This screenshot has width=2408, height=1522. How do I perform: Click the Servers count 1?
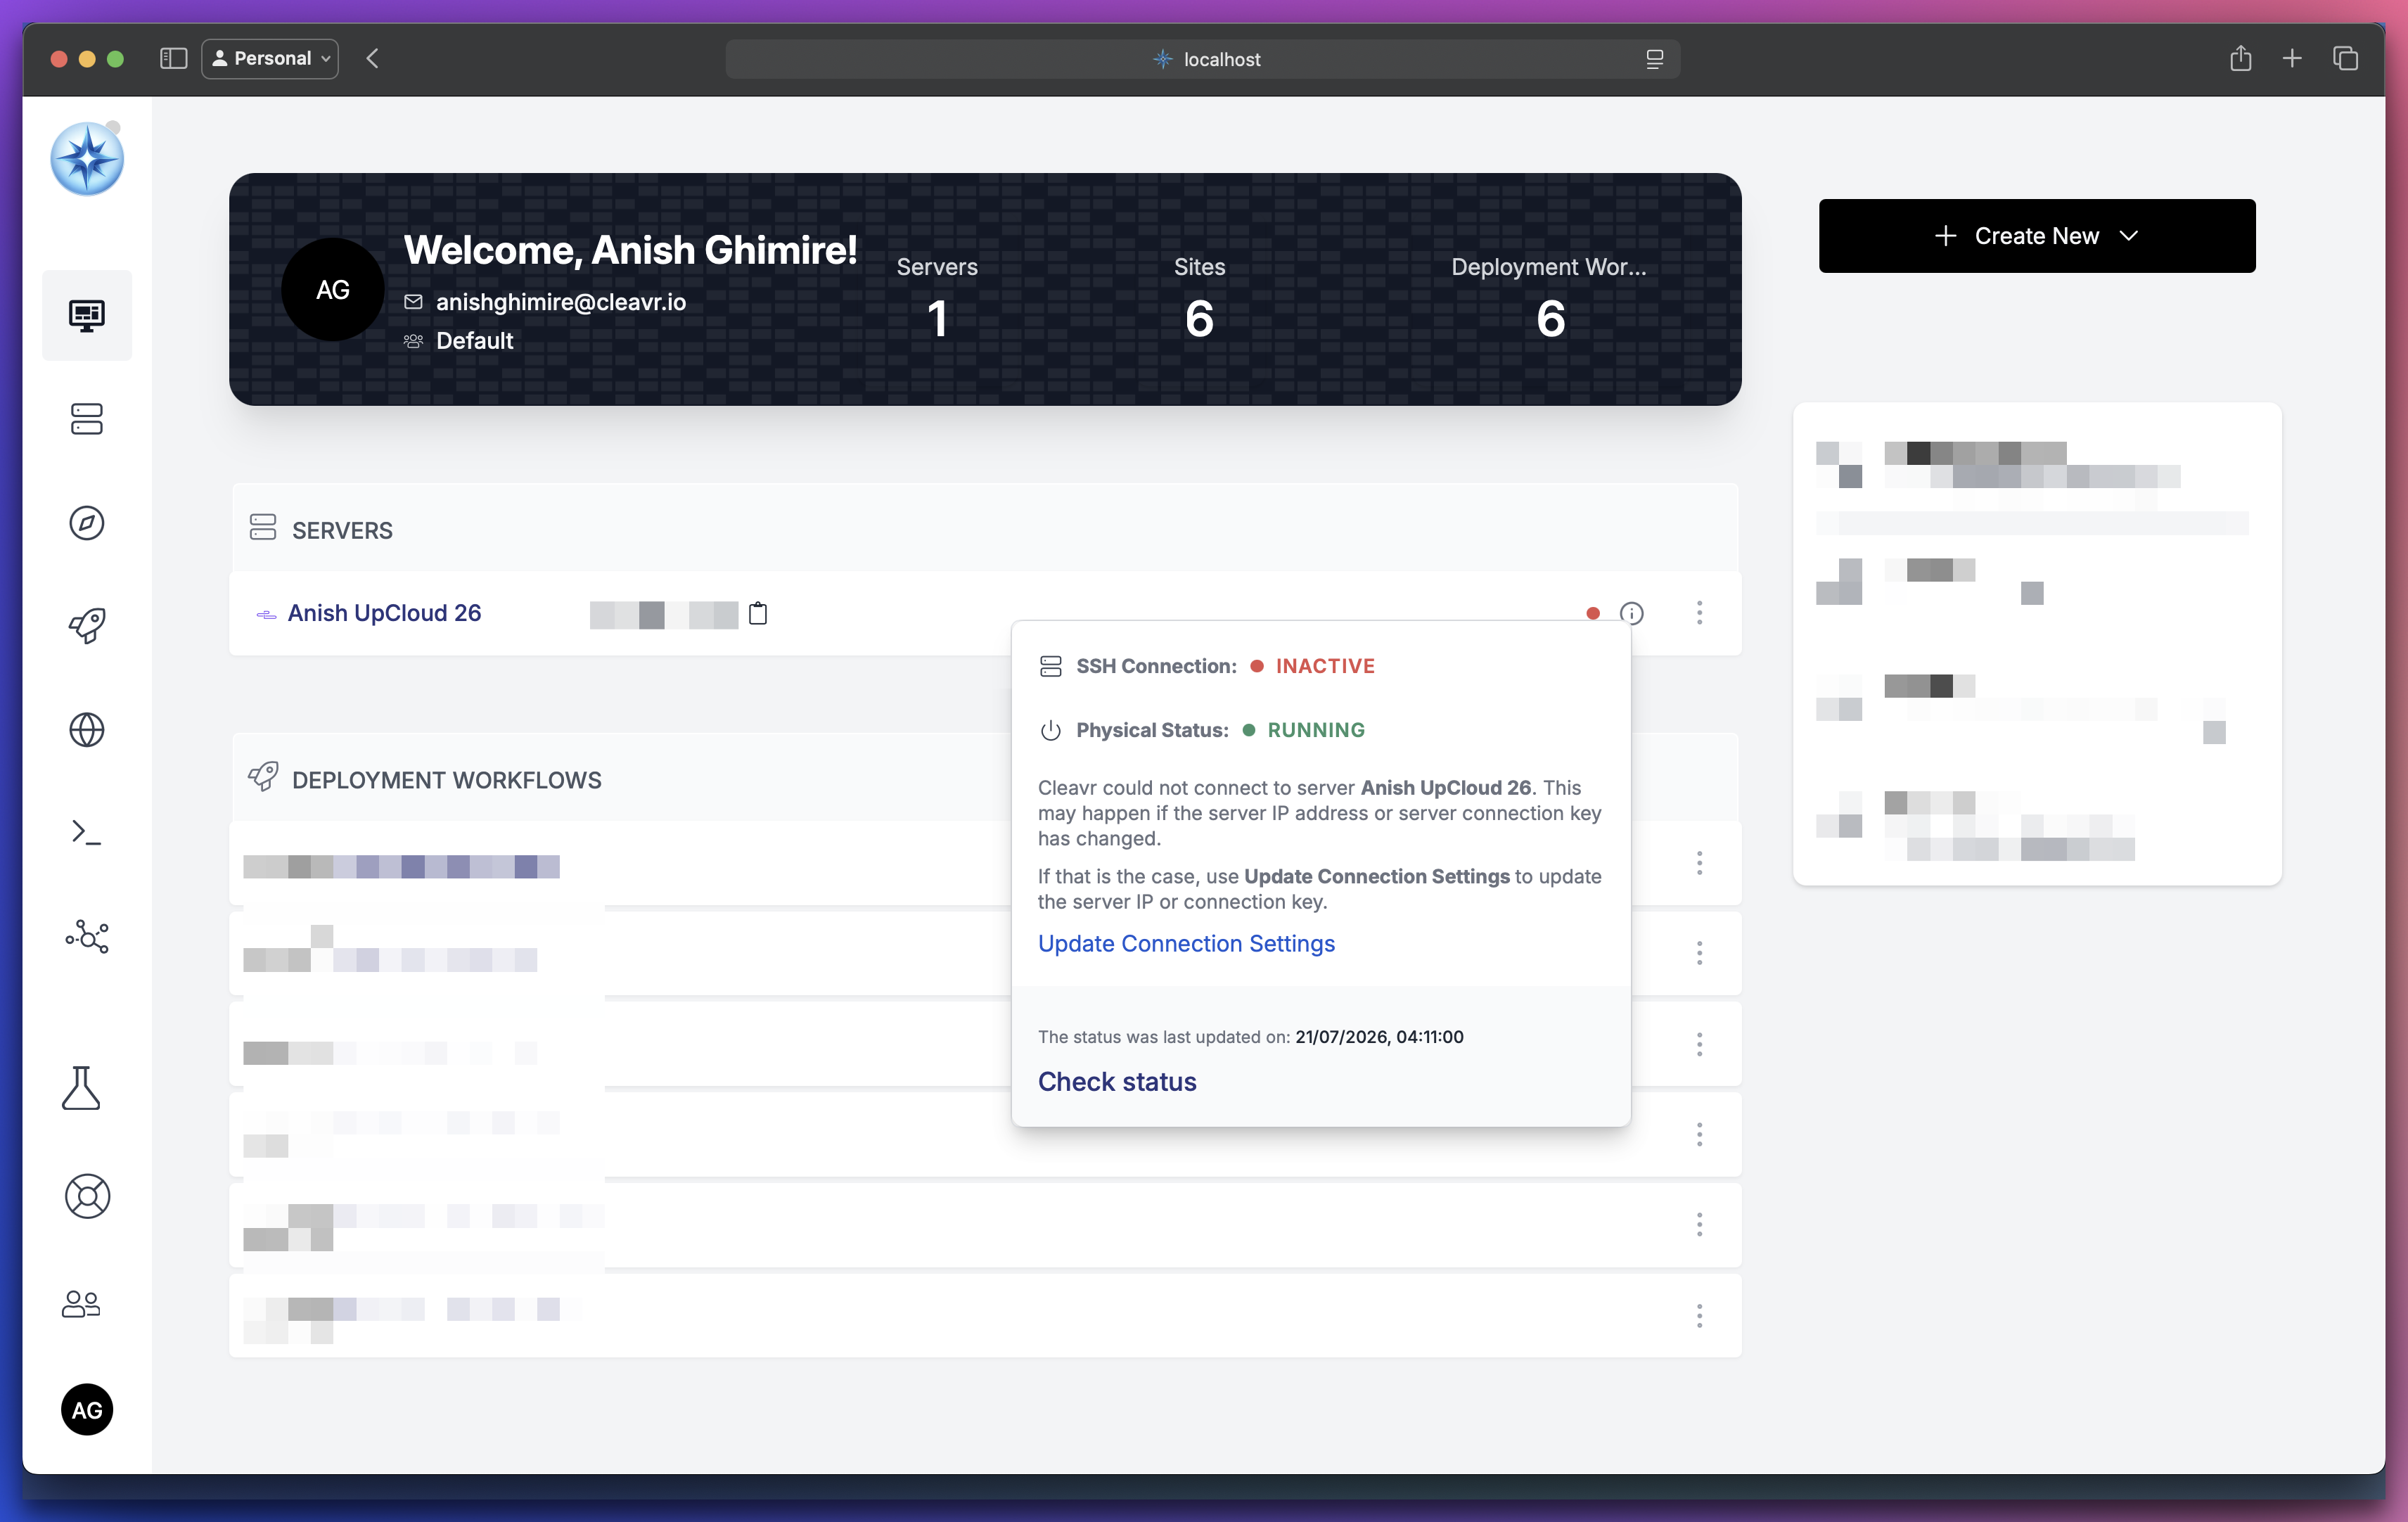(937, 319)
